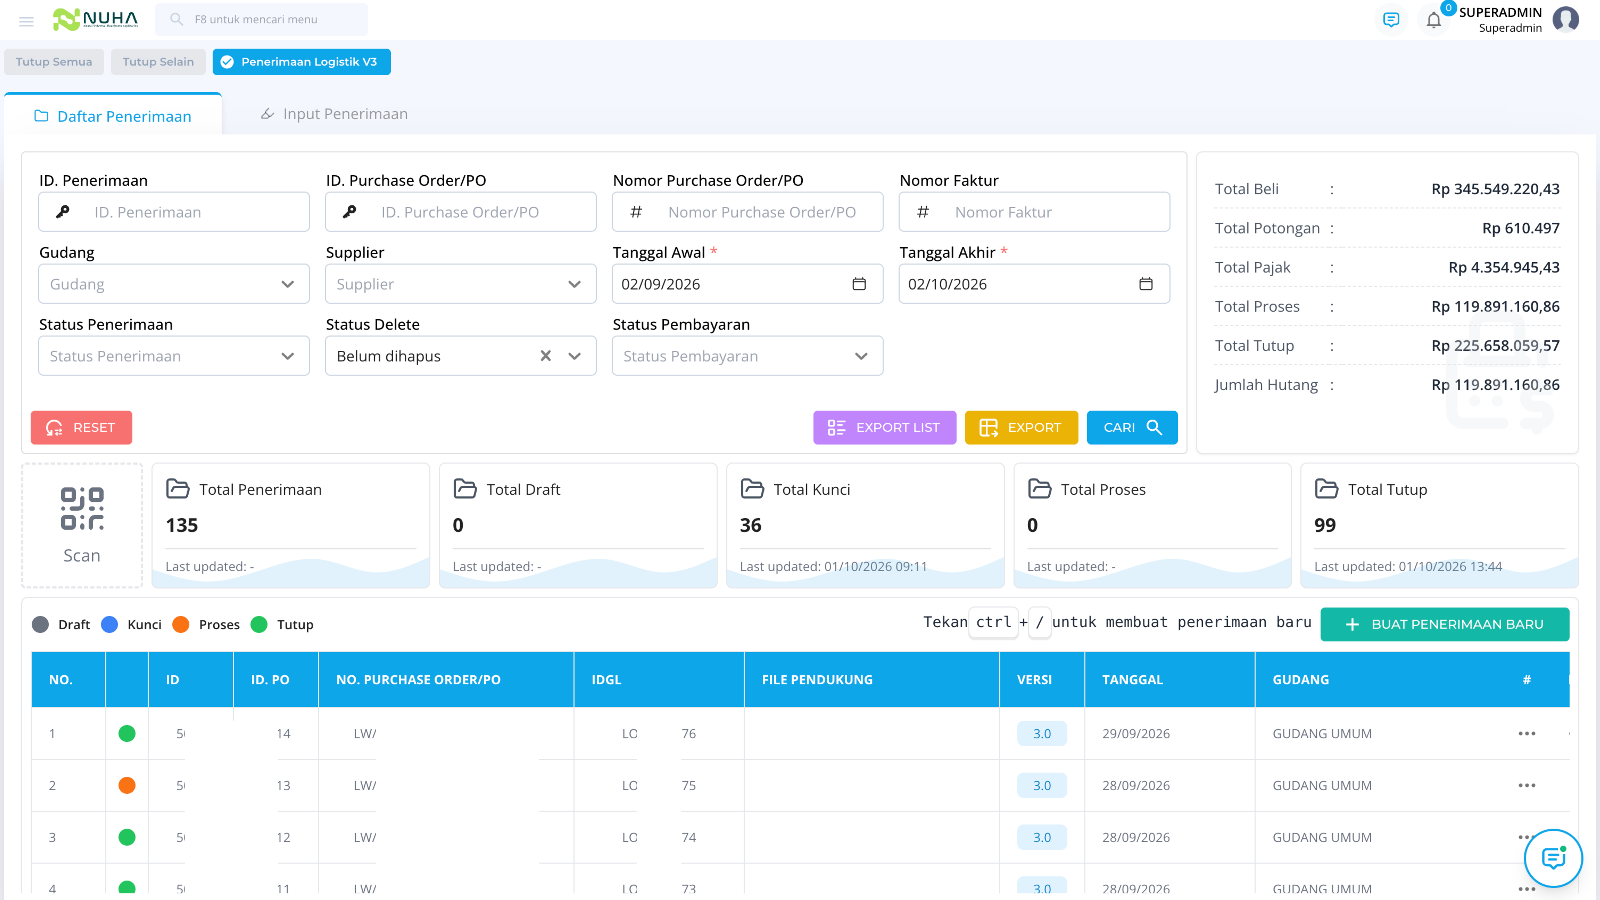Click the EXPORT LIST button
Screen dimensions: 1600x900
coord(884,428)
